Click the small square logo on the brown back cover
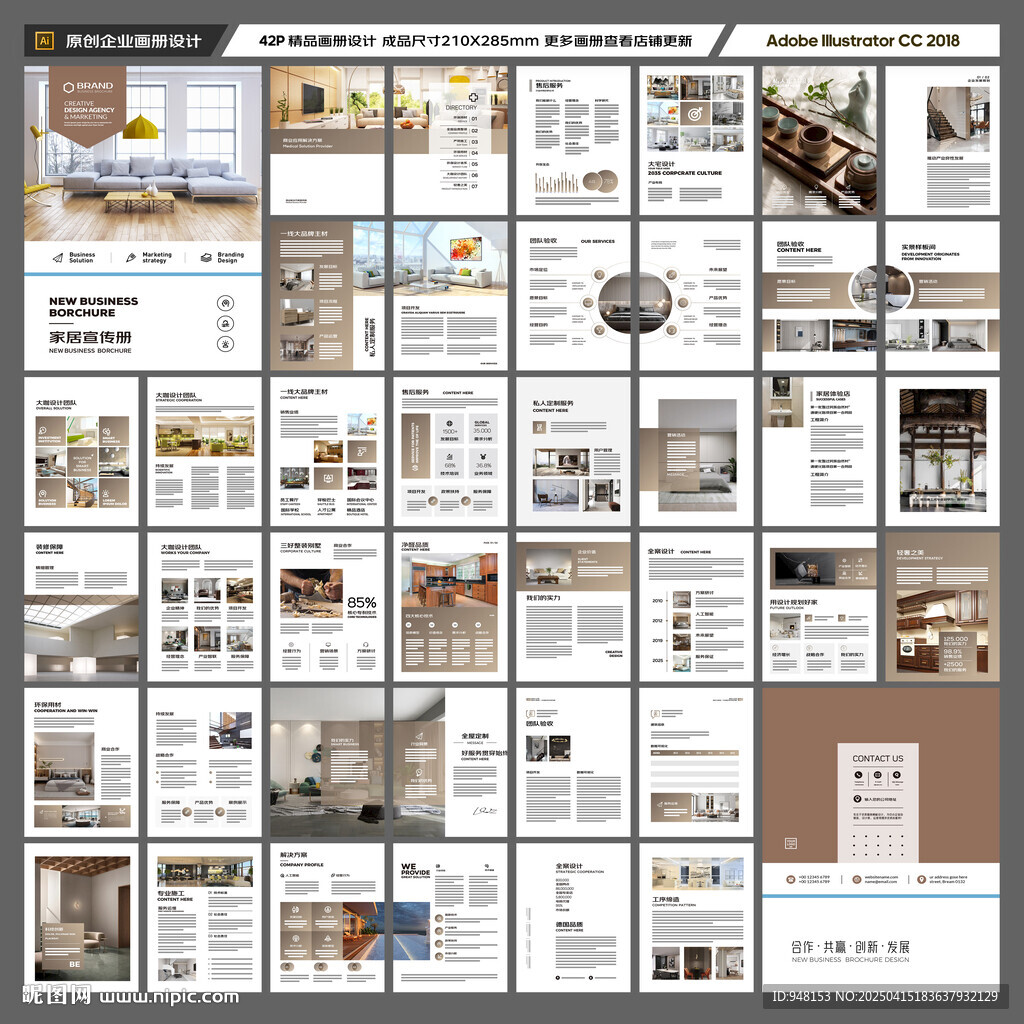Screen dimensions: 1024x1024 click(791, 843)
